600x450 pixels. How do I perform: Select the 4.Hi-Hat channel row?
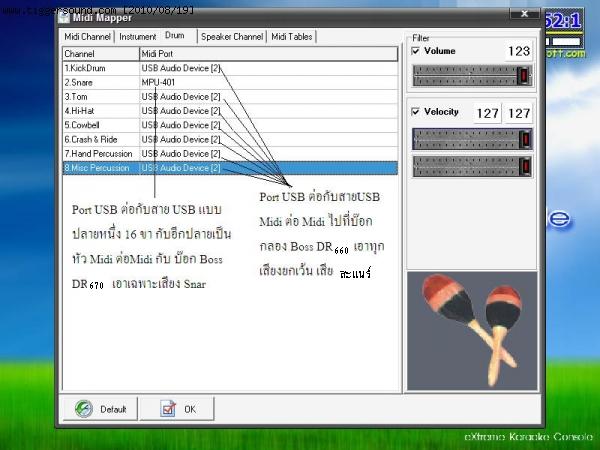coord(230,111)
